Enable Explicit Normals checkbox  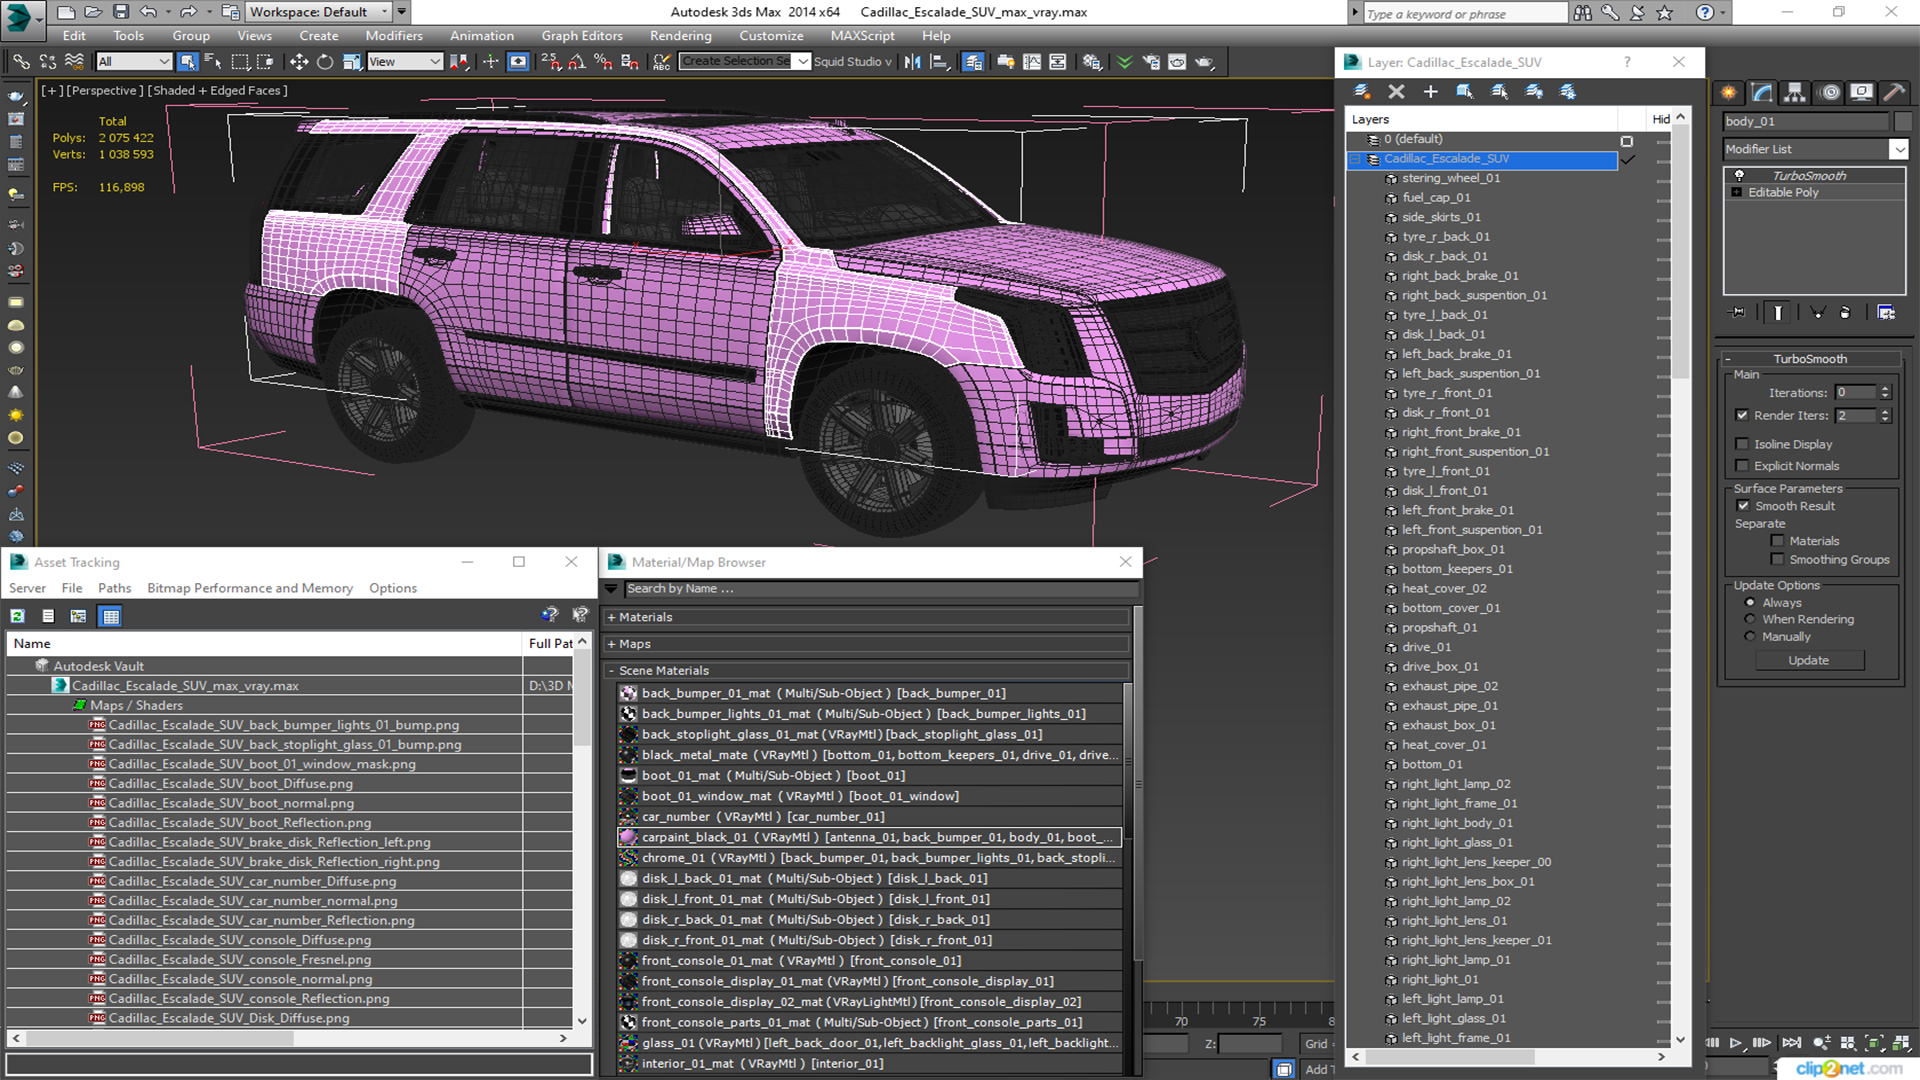(1742, 466)
